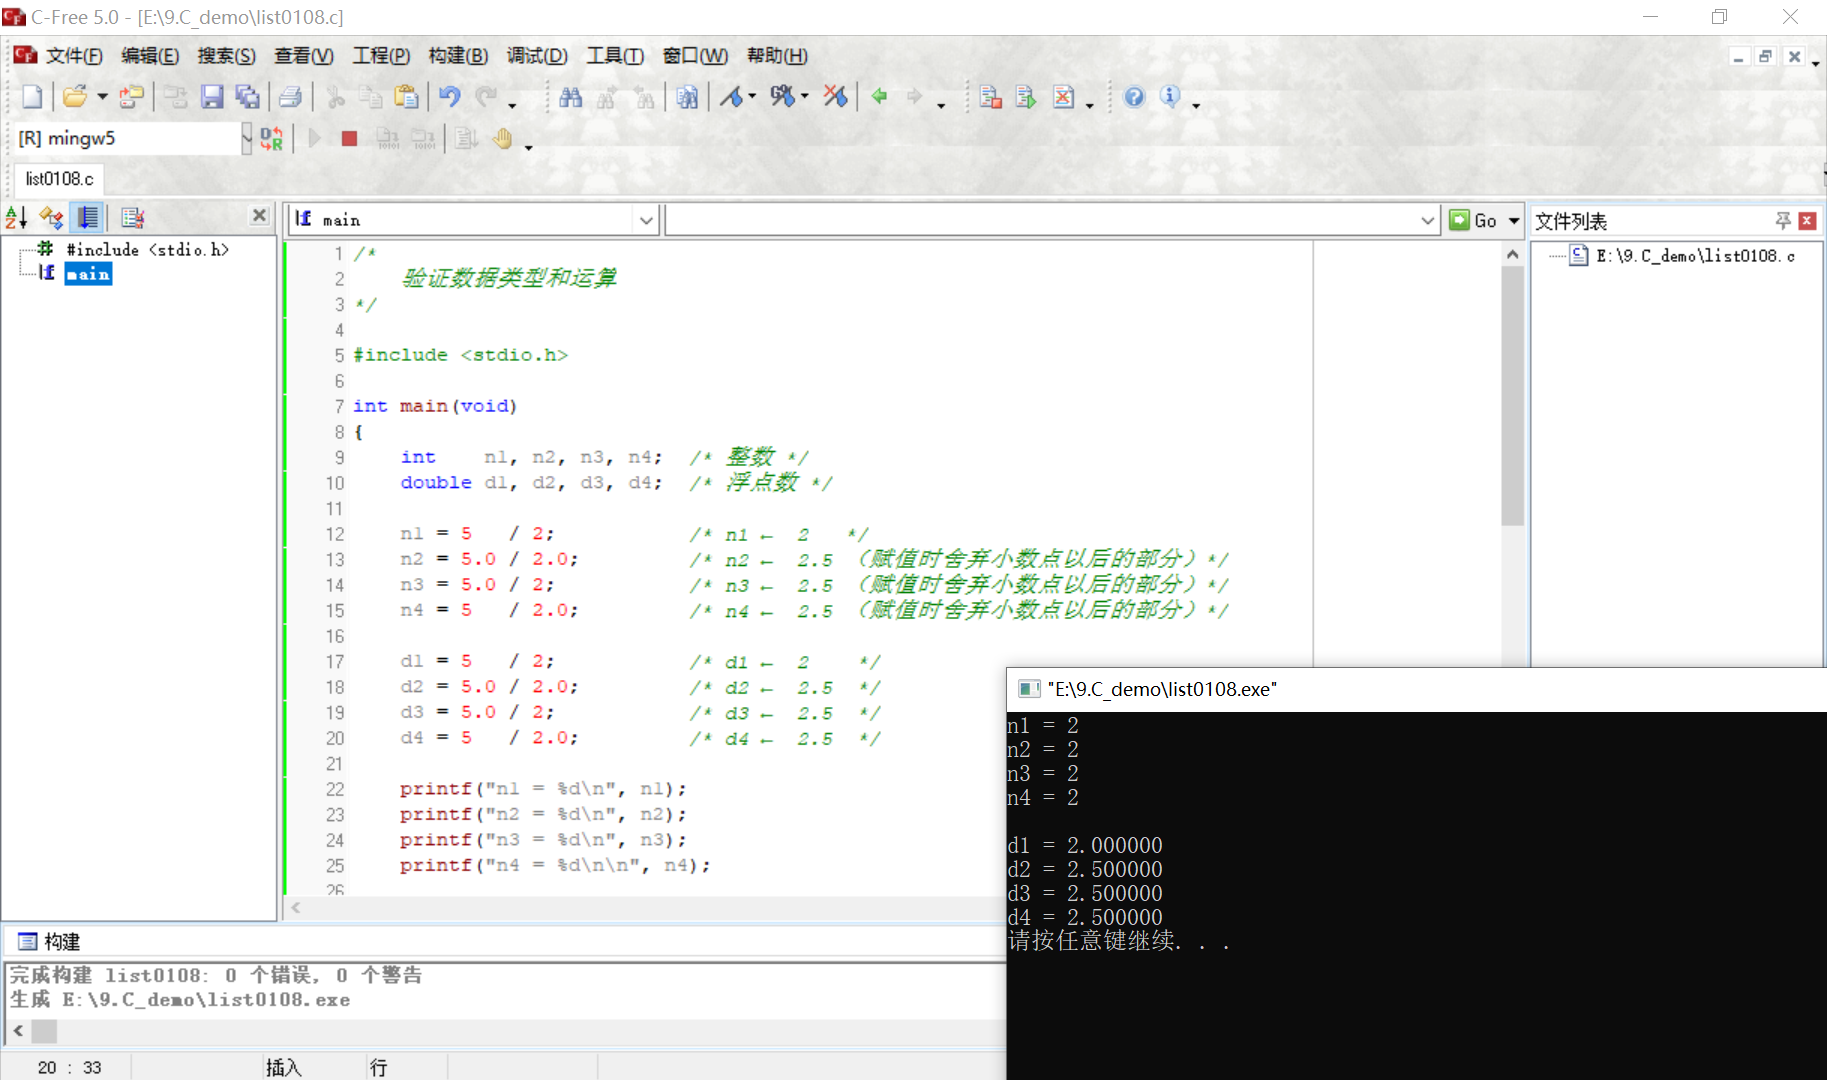The image size is (1827, 1080).
Task: Pin the 文件列表 panel with the pushpin
Action: pos(1783,221)
